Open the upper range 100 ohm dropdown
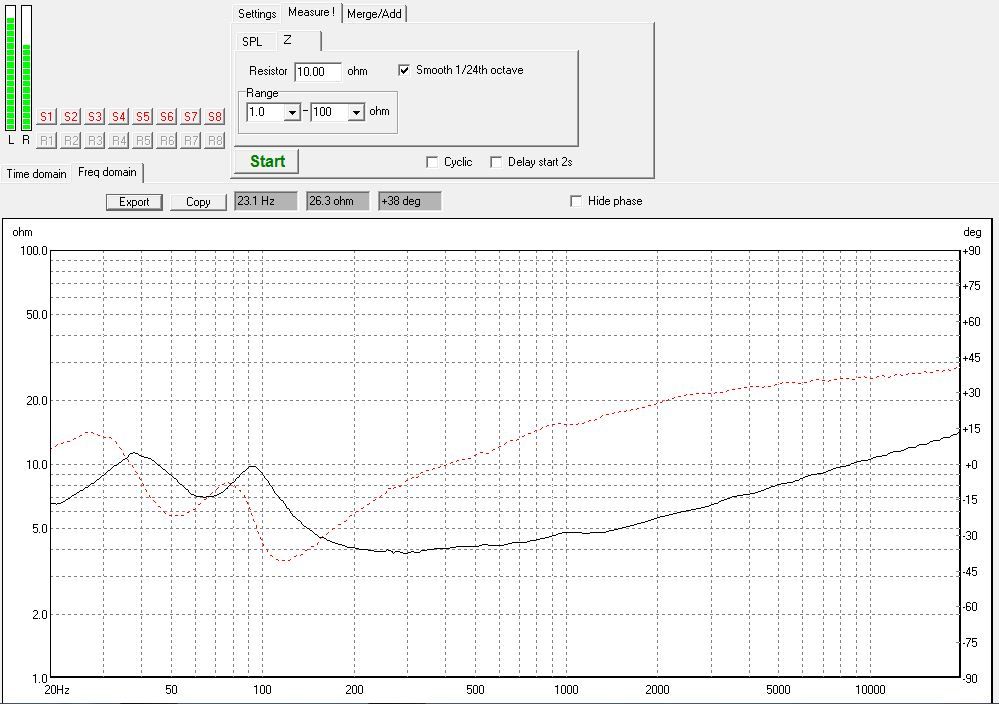Screen dimensions: 999x704 pyautogui.click(x=356, y=113)
